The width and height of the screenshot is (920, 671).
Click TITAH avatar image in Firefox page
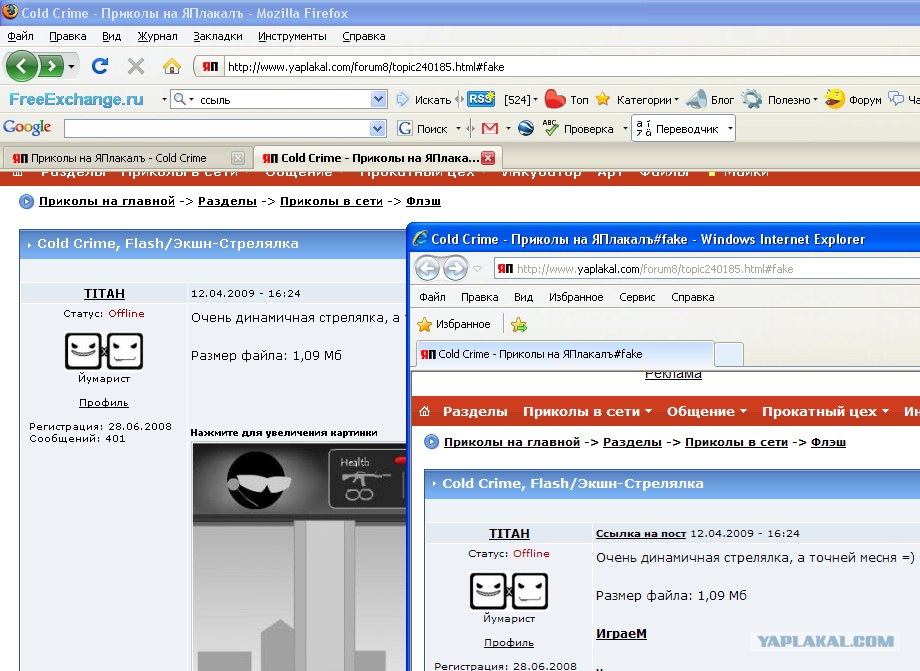click(x=104, y=351)
